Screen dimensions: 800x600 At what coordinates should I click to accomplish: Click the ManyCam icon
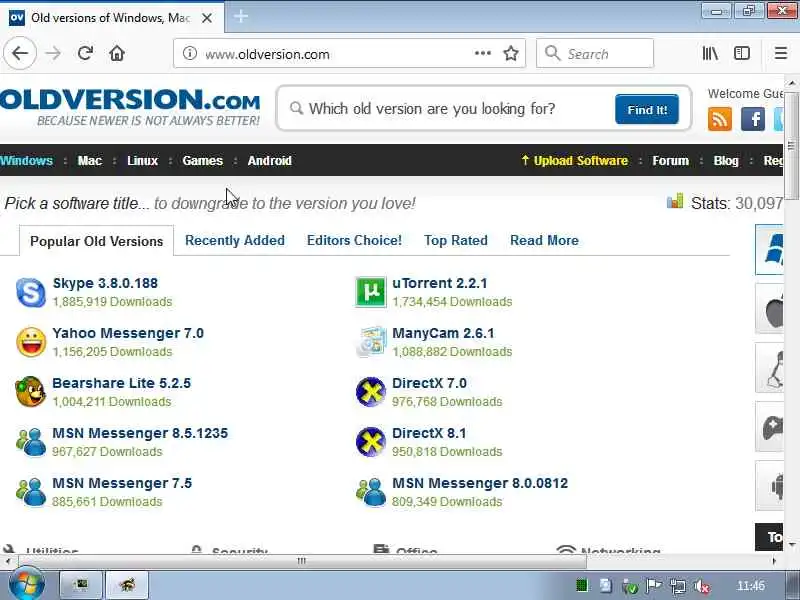370,342
